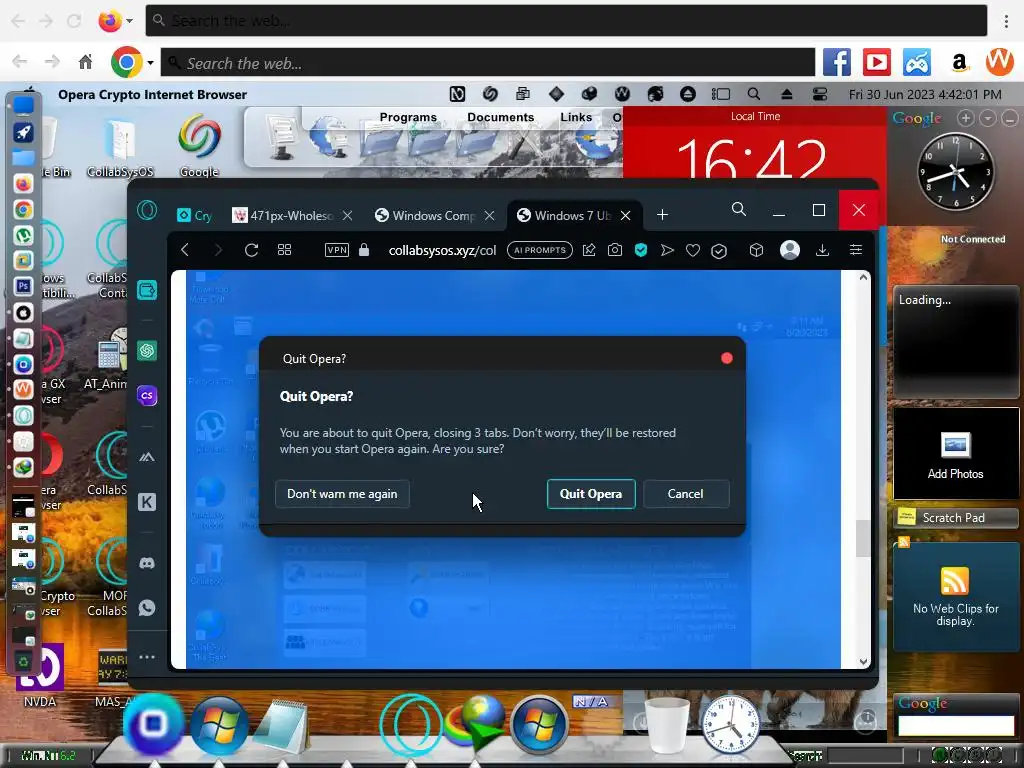
Task: Open Discord in Opera sidebar
Action: tap(147, 563)
